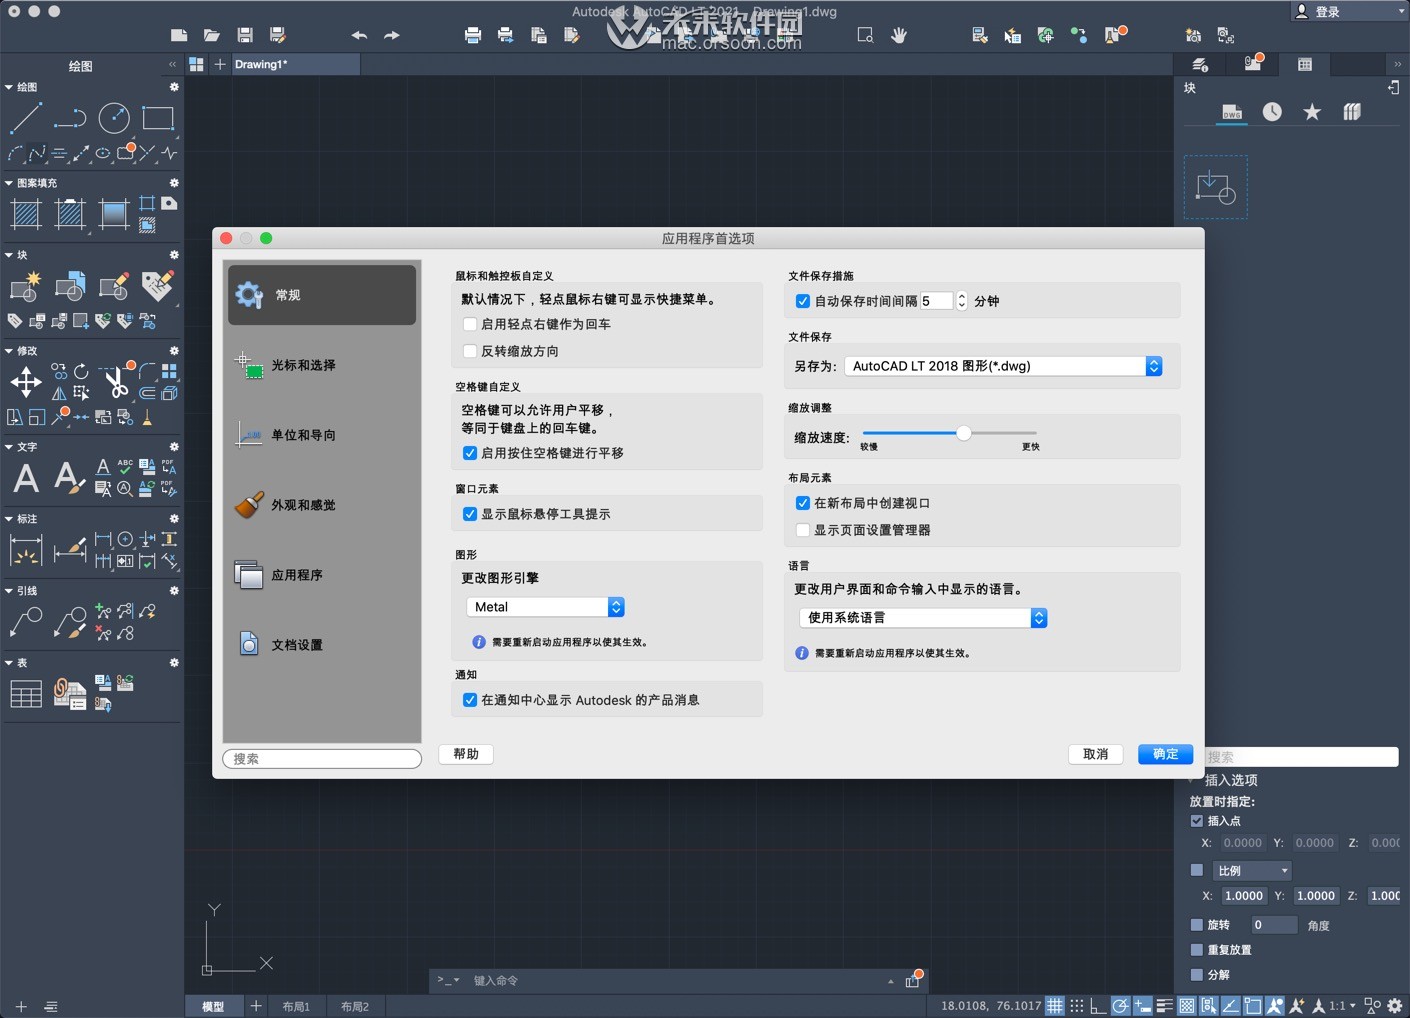1410x1018 pixels.
Task: Click the Insert Table tool in 表 panel
Action: 25,692
